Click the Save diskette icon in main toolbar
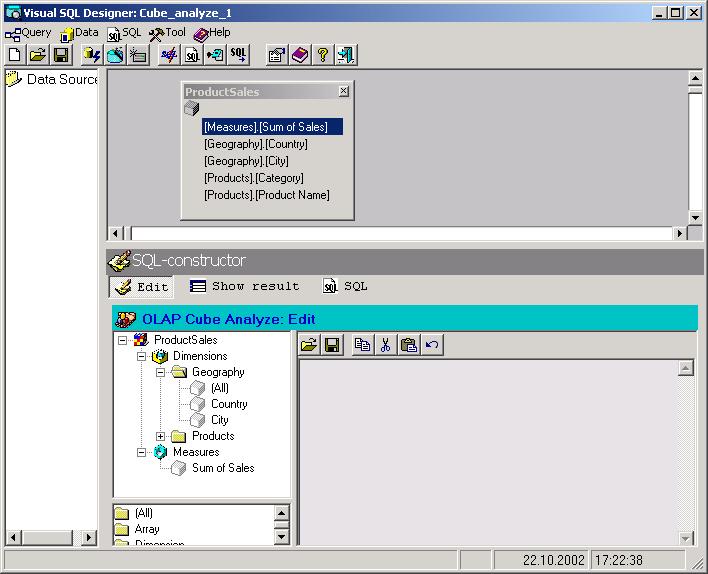The width and height of the screenshot is (708, 574). pos(61,55)
